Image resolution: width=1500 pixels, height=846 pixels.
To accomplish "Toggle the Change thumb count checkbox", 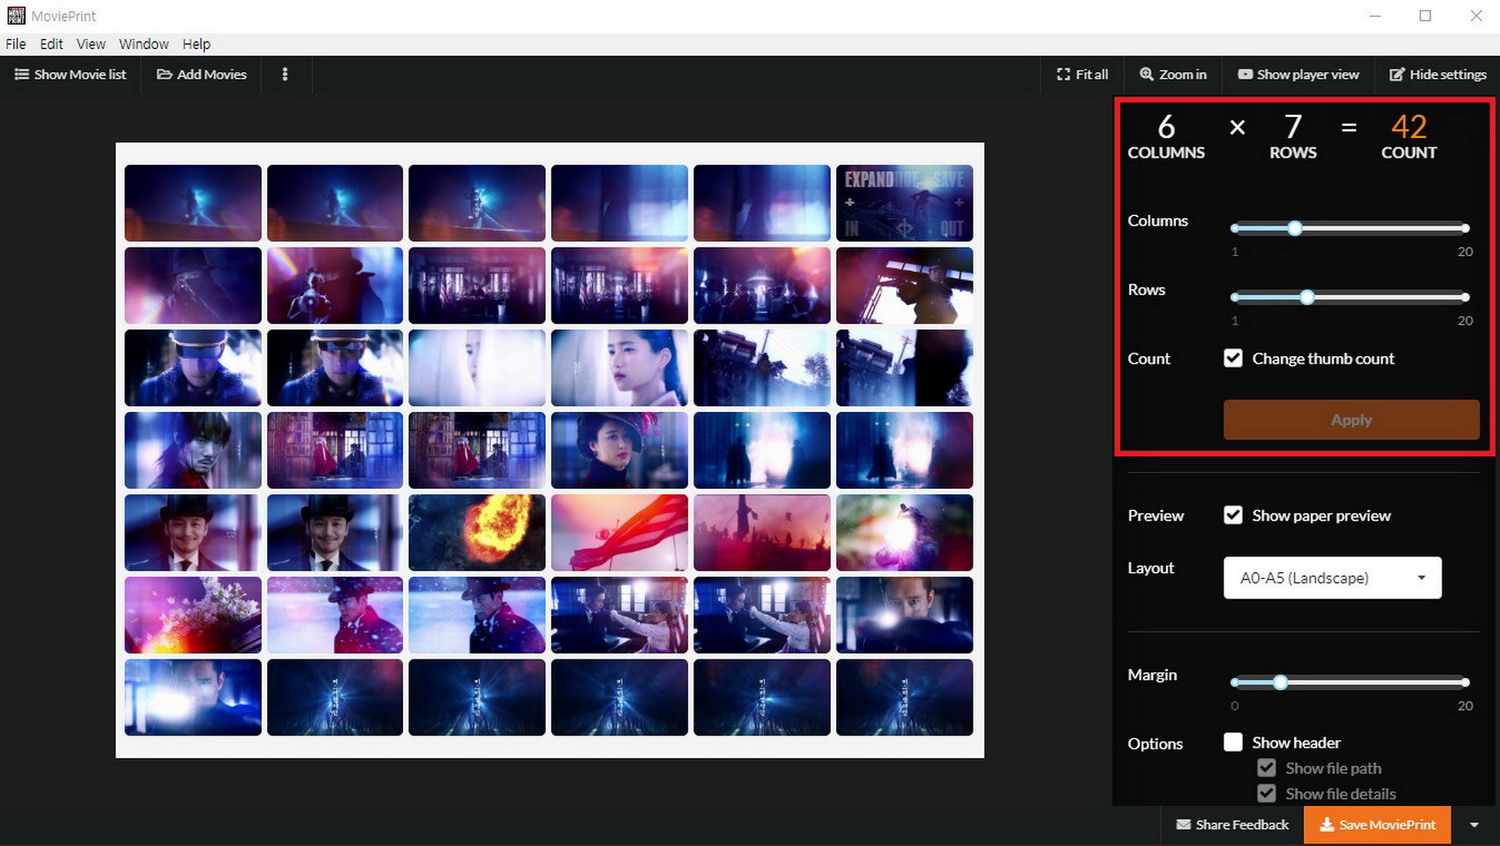I will (x=1233, y=358).
